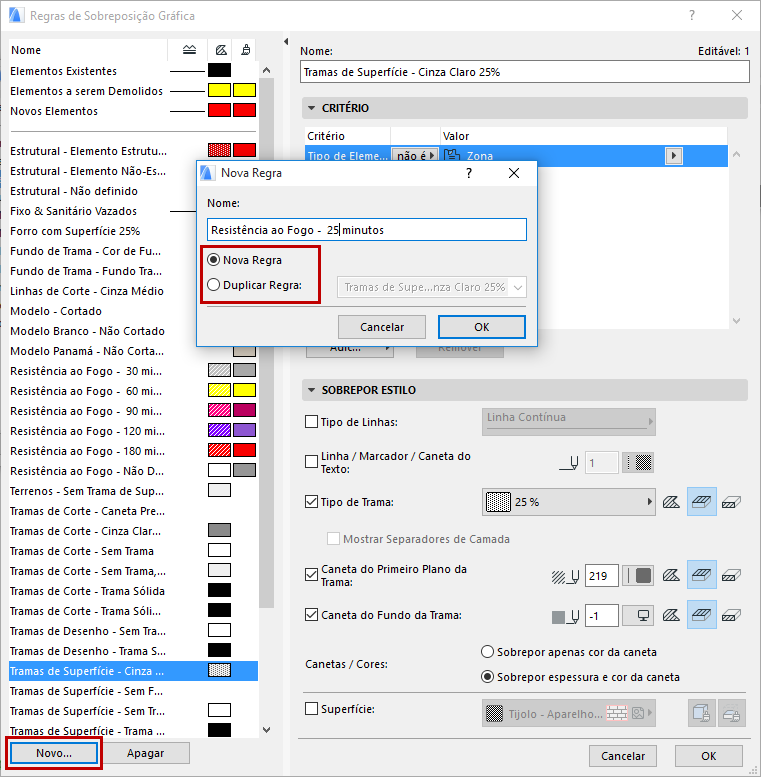
Task: Enable Linha / Marcador / Caneta do Texto checkbox
Action: pyautogui.click(x=311, y=462)
